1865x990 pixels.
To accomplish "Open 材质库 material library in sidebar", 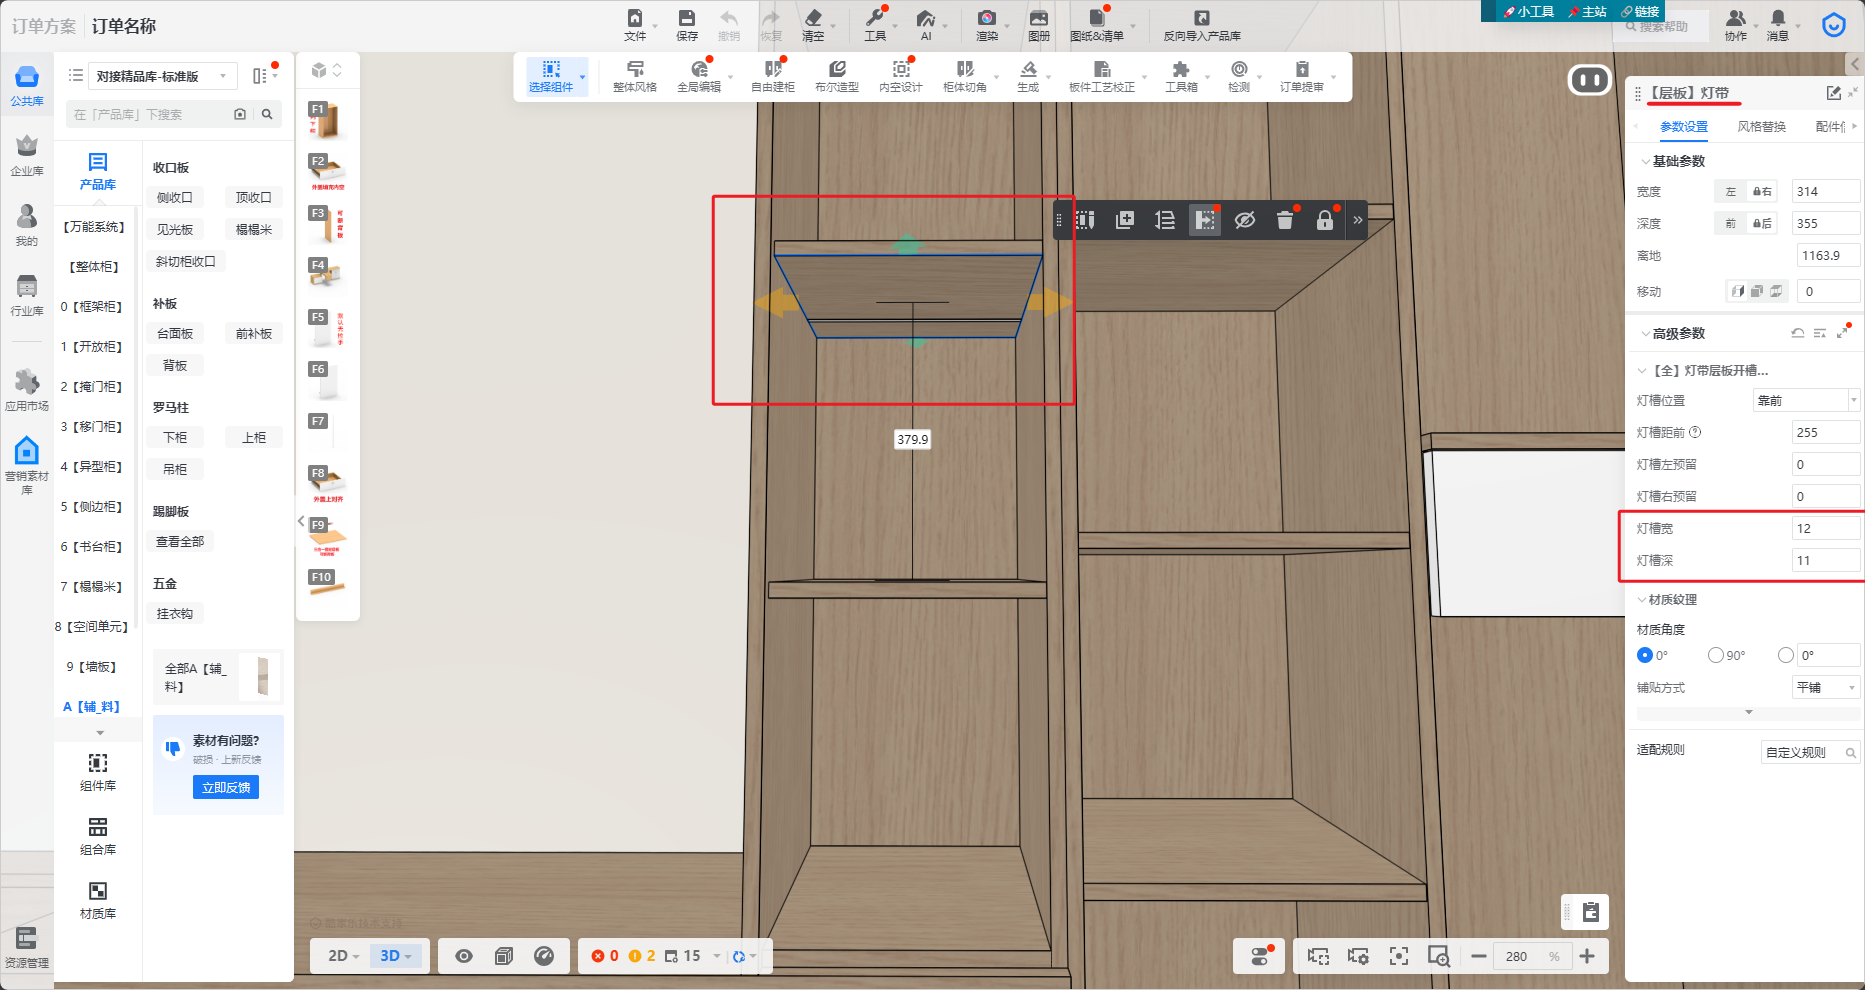I will [x=98, y=899].
